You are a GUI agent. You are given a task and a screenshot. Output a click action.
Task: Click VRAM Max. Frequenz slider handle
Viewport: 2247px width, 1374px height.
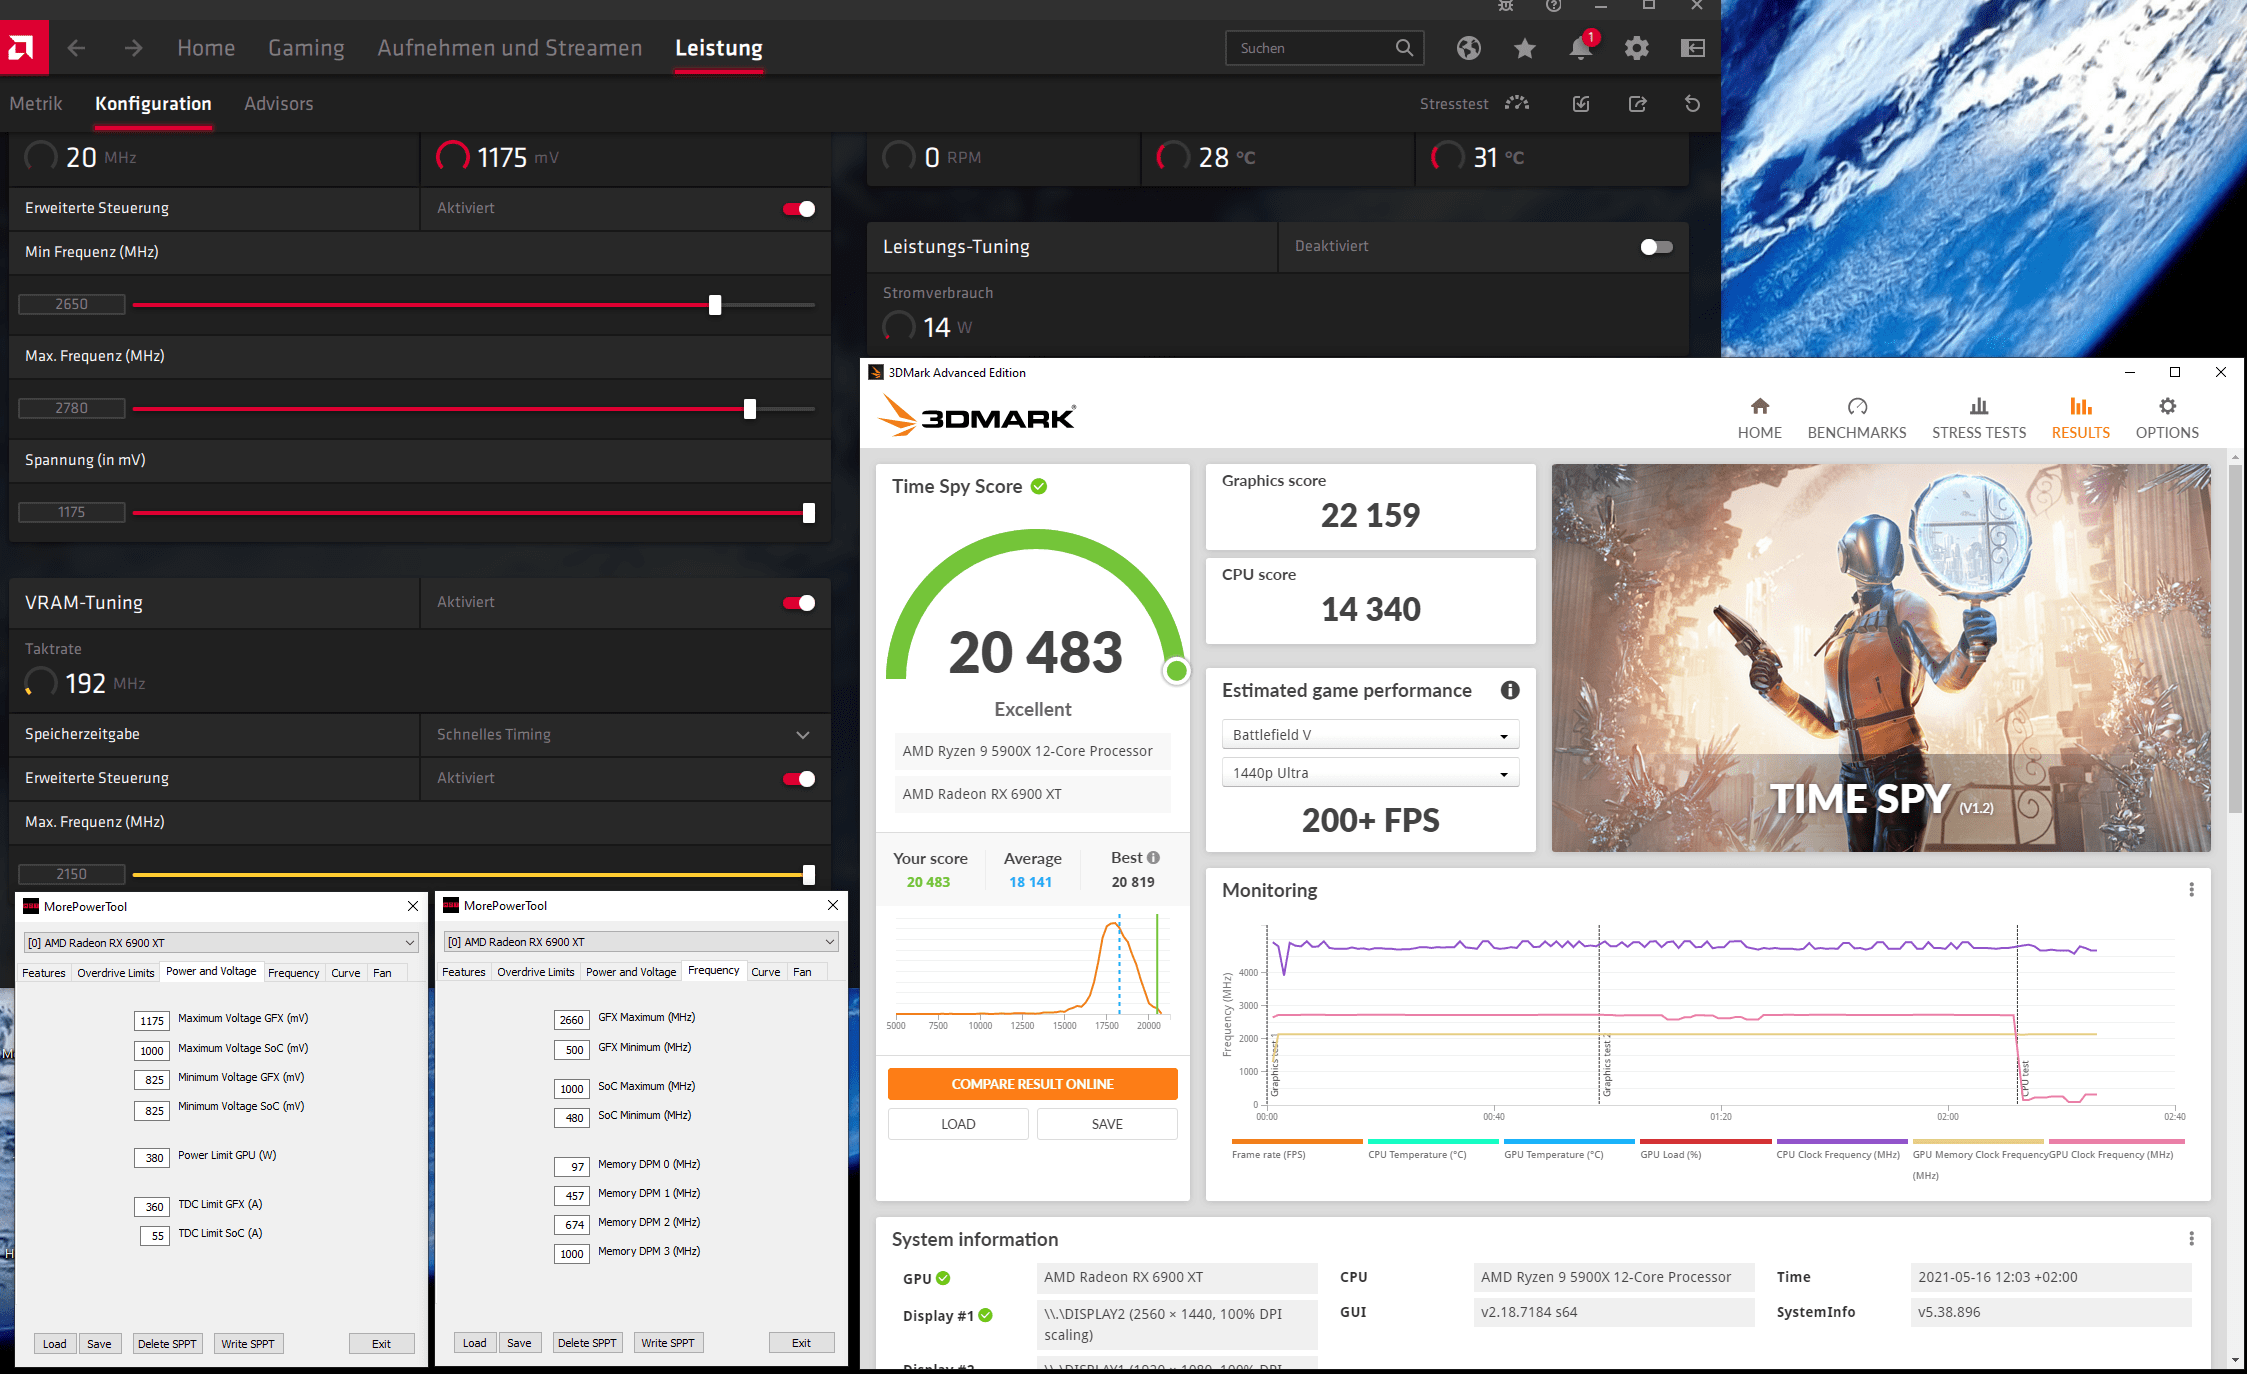coord(809,875)
